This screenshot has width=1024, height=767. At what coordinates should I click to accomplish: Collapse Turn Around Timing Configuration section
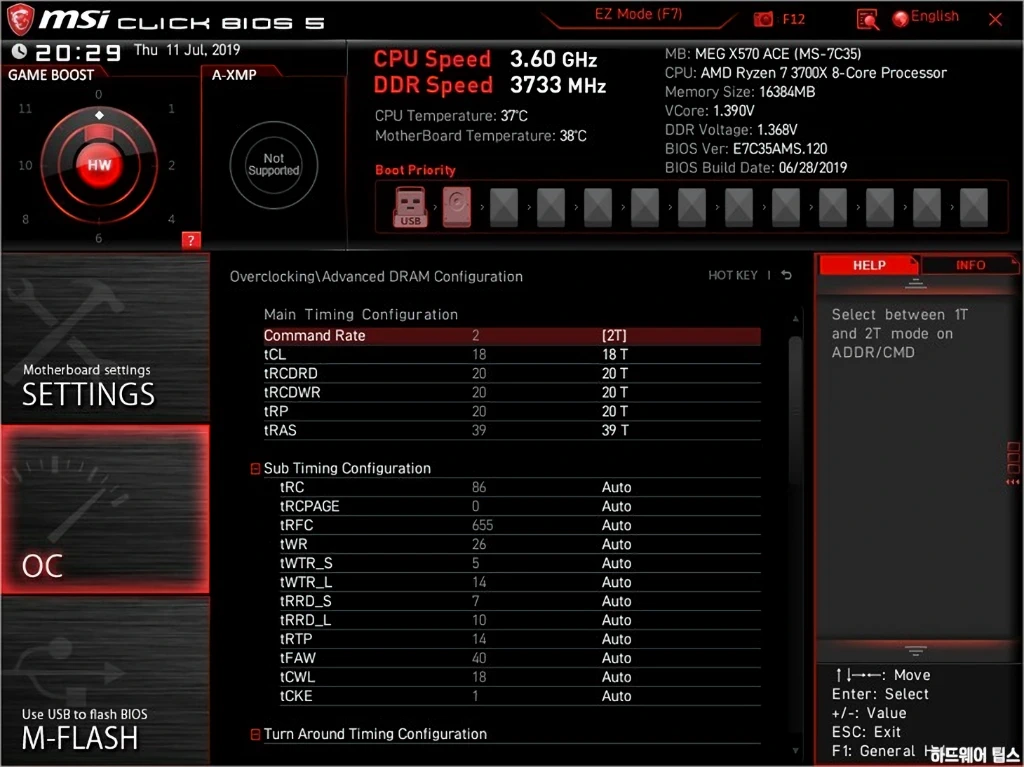tap(255, 734)
